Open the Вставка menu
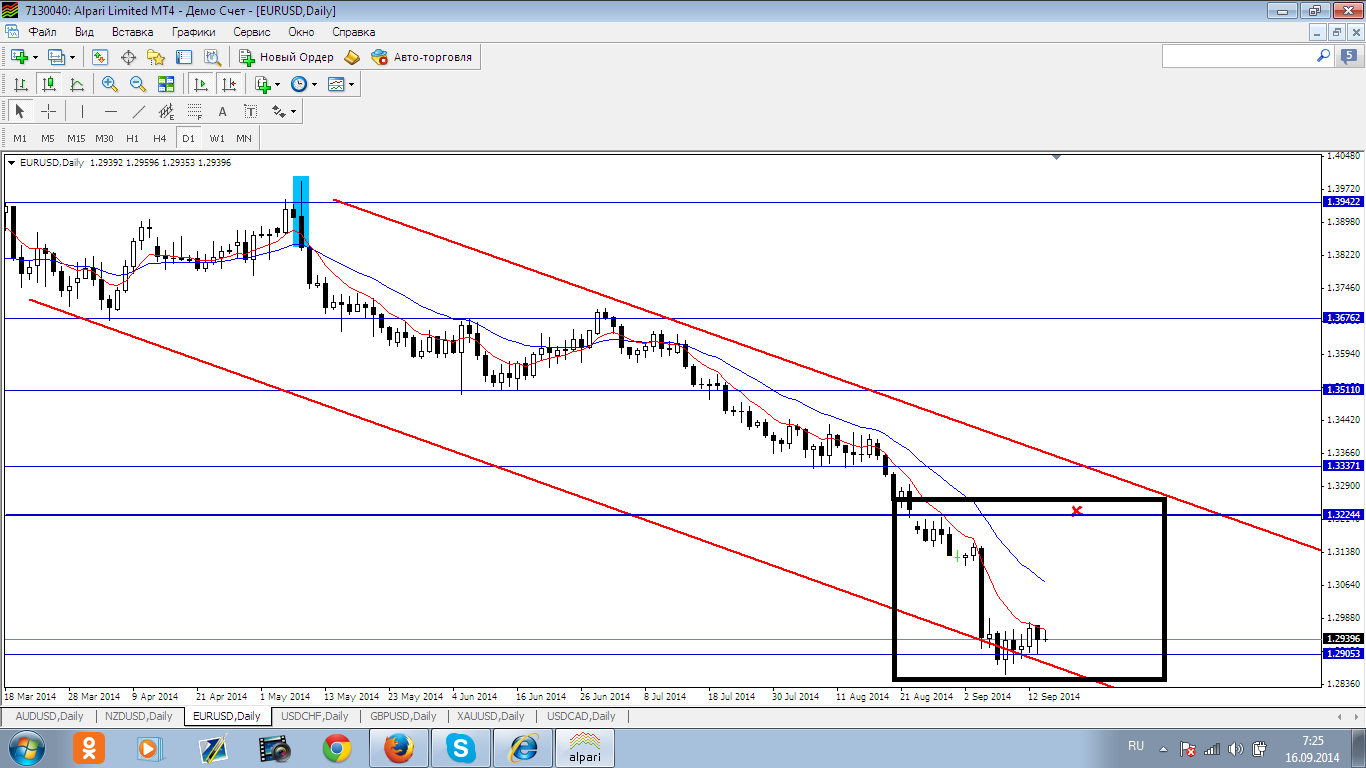The image size is (1366, 768). (x=132, y=32)
